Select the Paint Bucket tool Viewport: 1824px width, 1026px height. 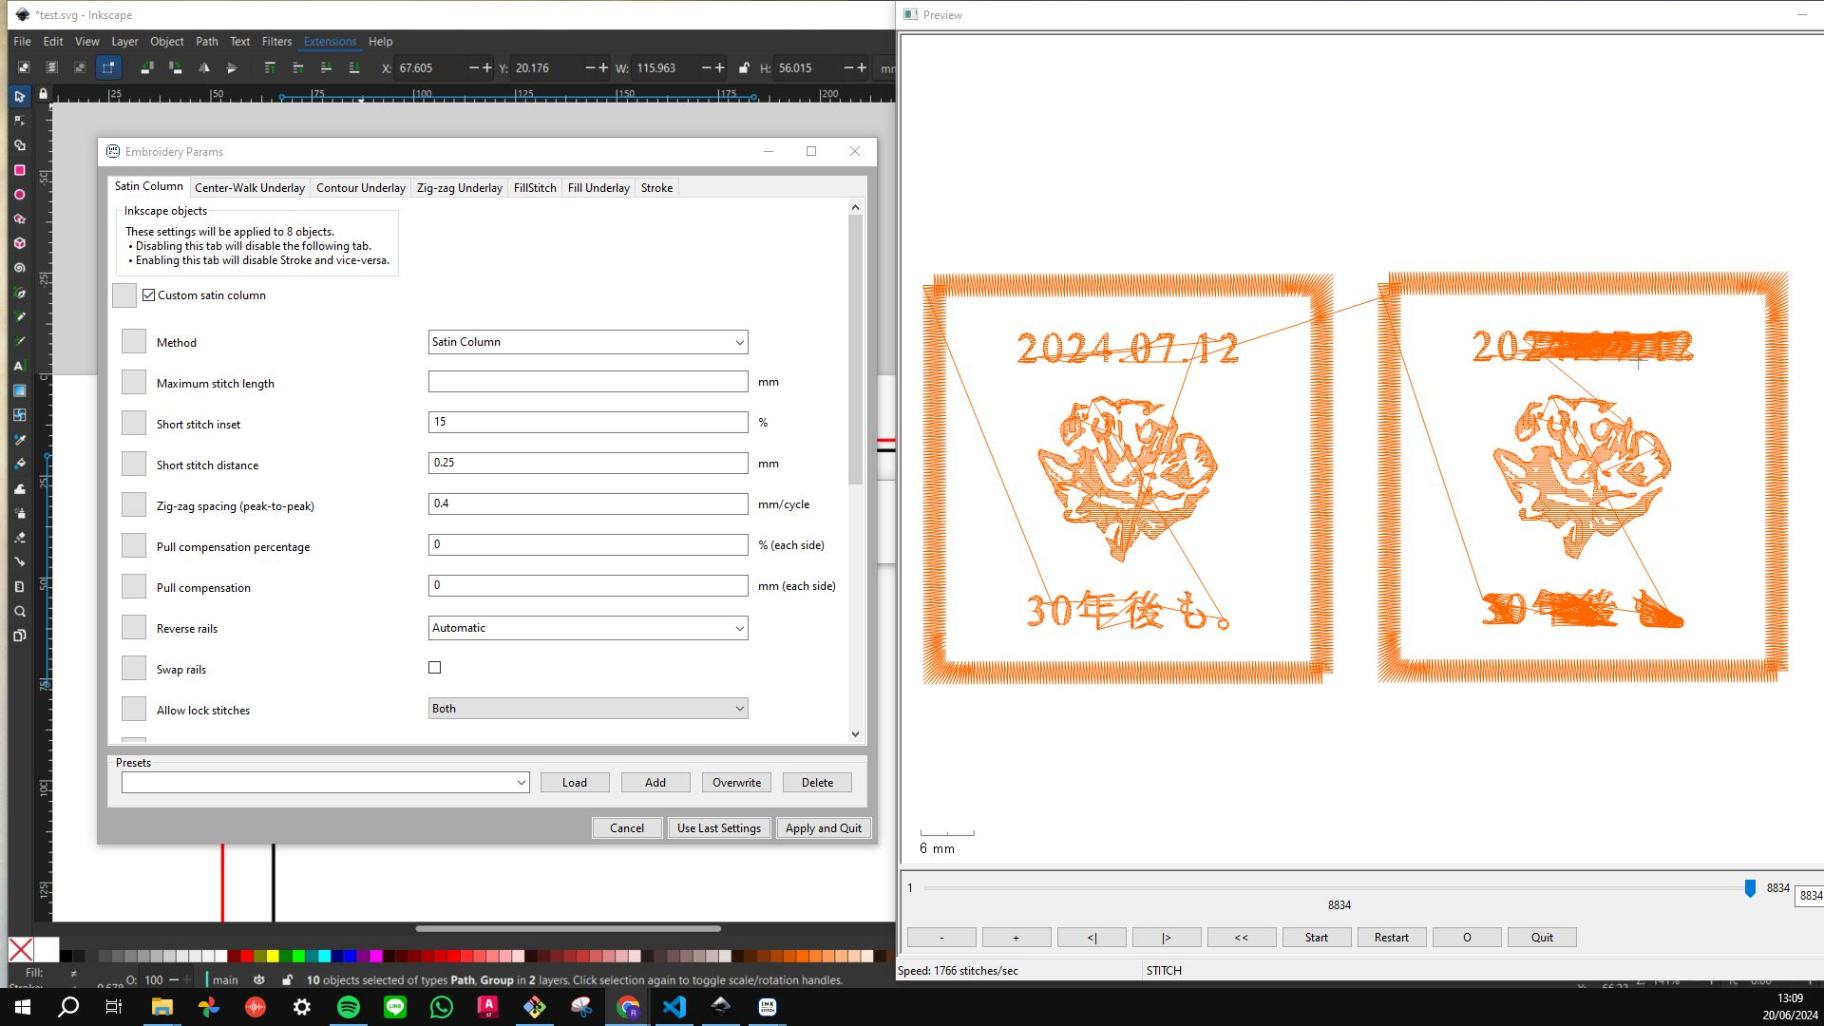[x=19, y=464]
